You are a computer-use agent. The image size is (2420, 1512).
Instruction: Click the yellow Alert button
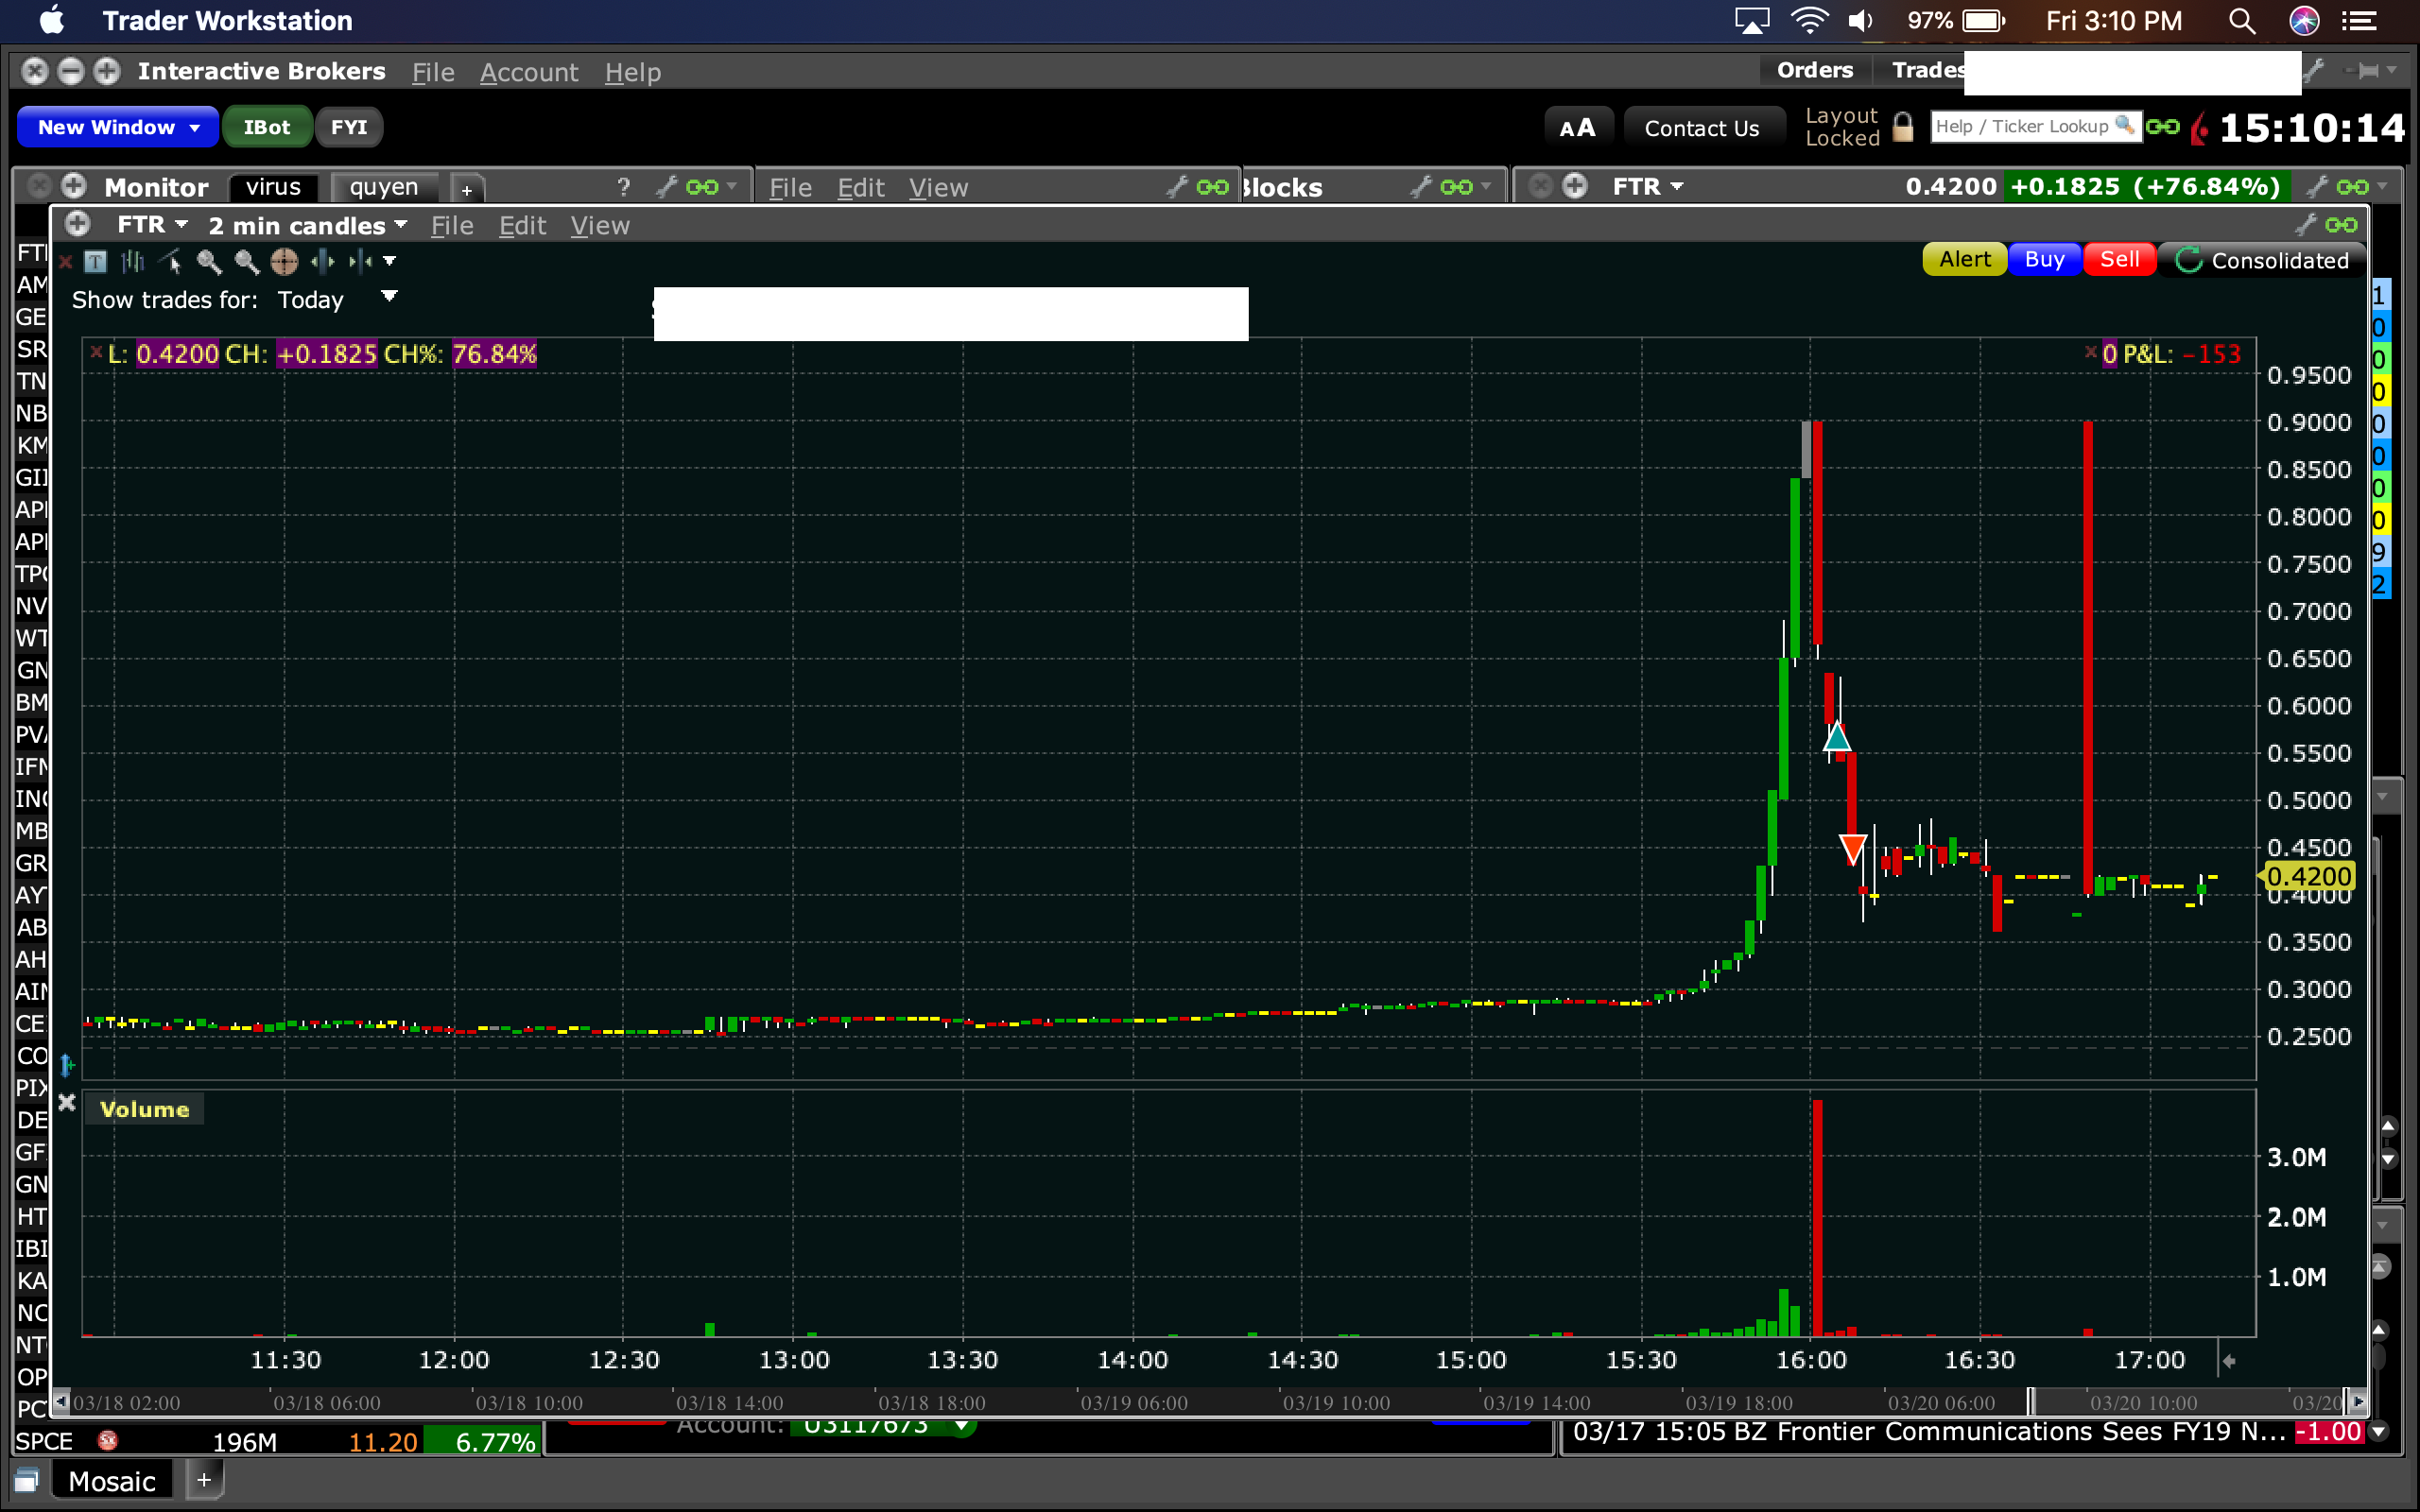point(1964,260)
